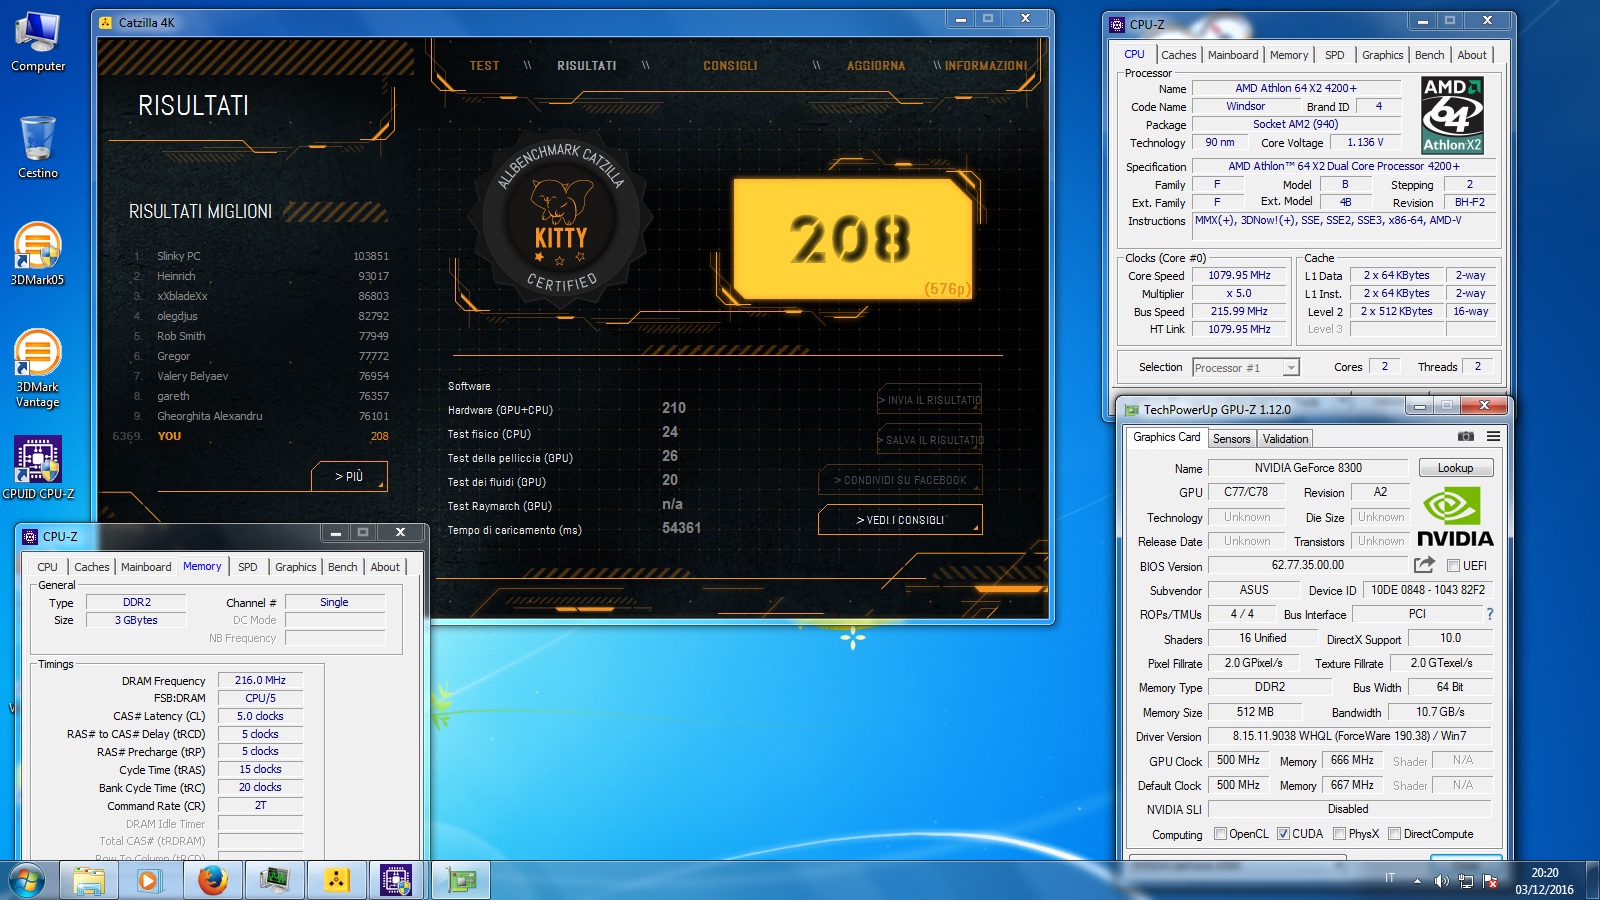Viewport: 1600px width, 900px height.
Task: Toggle the CUDA checkbox
Action: point(1283,834)
